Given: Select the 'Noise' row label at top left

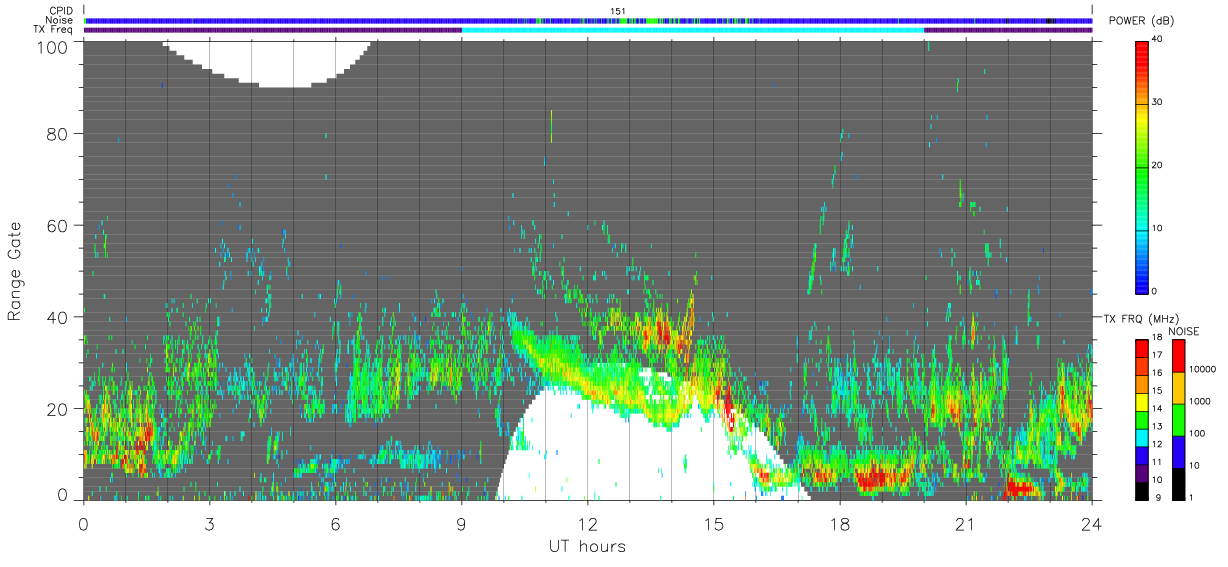Looking at the screenshot, I should (60, 20).
